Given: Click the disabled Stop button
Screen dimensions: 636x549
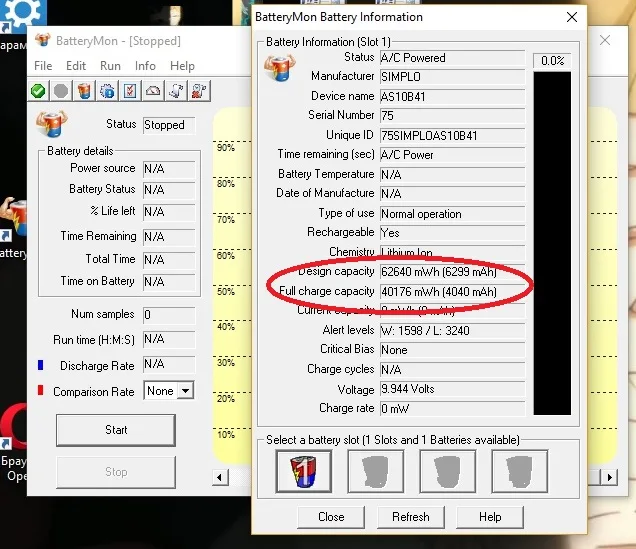Looking at the screenshot, I should click(x=116, y=472).
